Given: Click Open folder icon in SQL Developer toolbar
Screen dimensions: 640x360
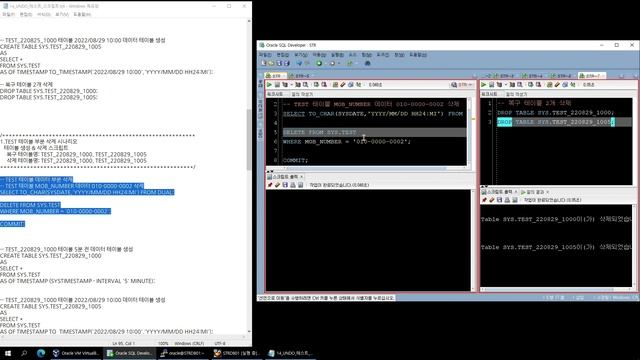Looking at the screenshot, I should click(x=271, y=63).
